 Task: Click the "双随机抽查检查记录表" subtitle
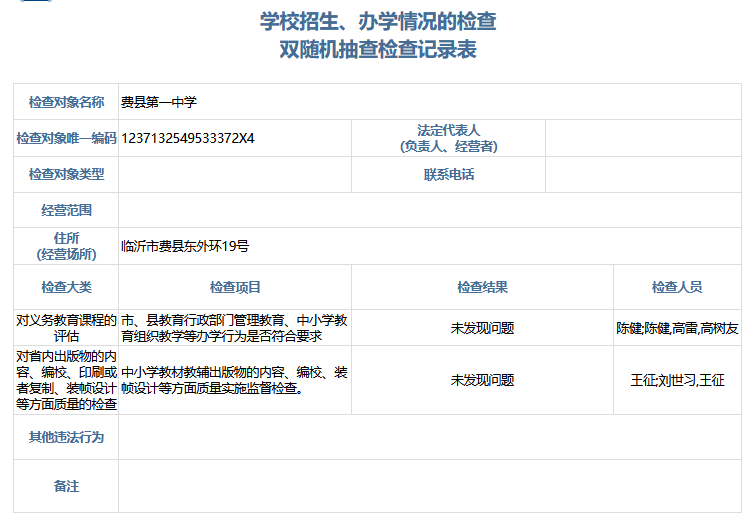click(x=378, y=50)
